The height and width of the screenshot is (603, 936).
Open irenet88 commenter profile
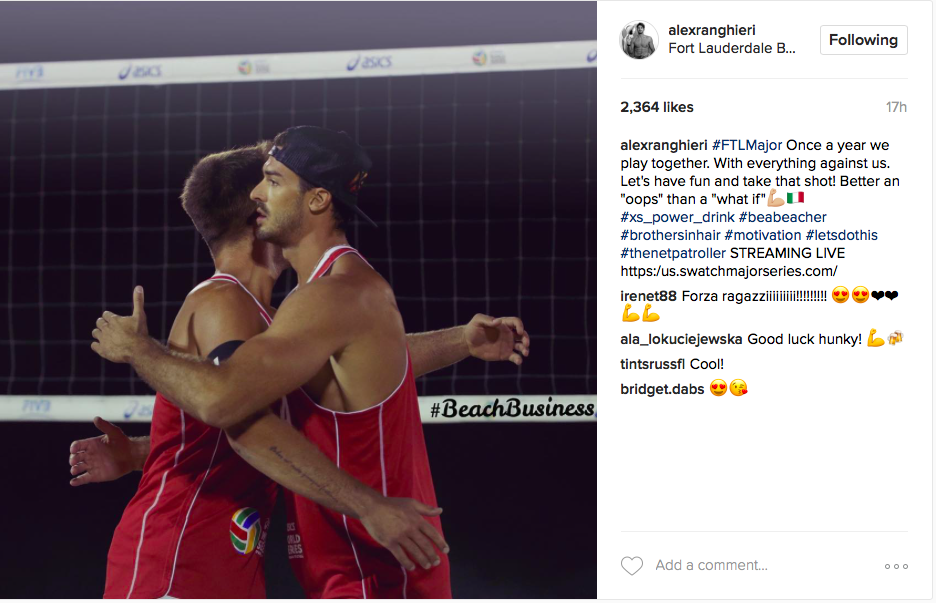coord(648,296)
